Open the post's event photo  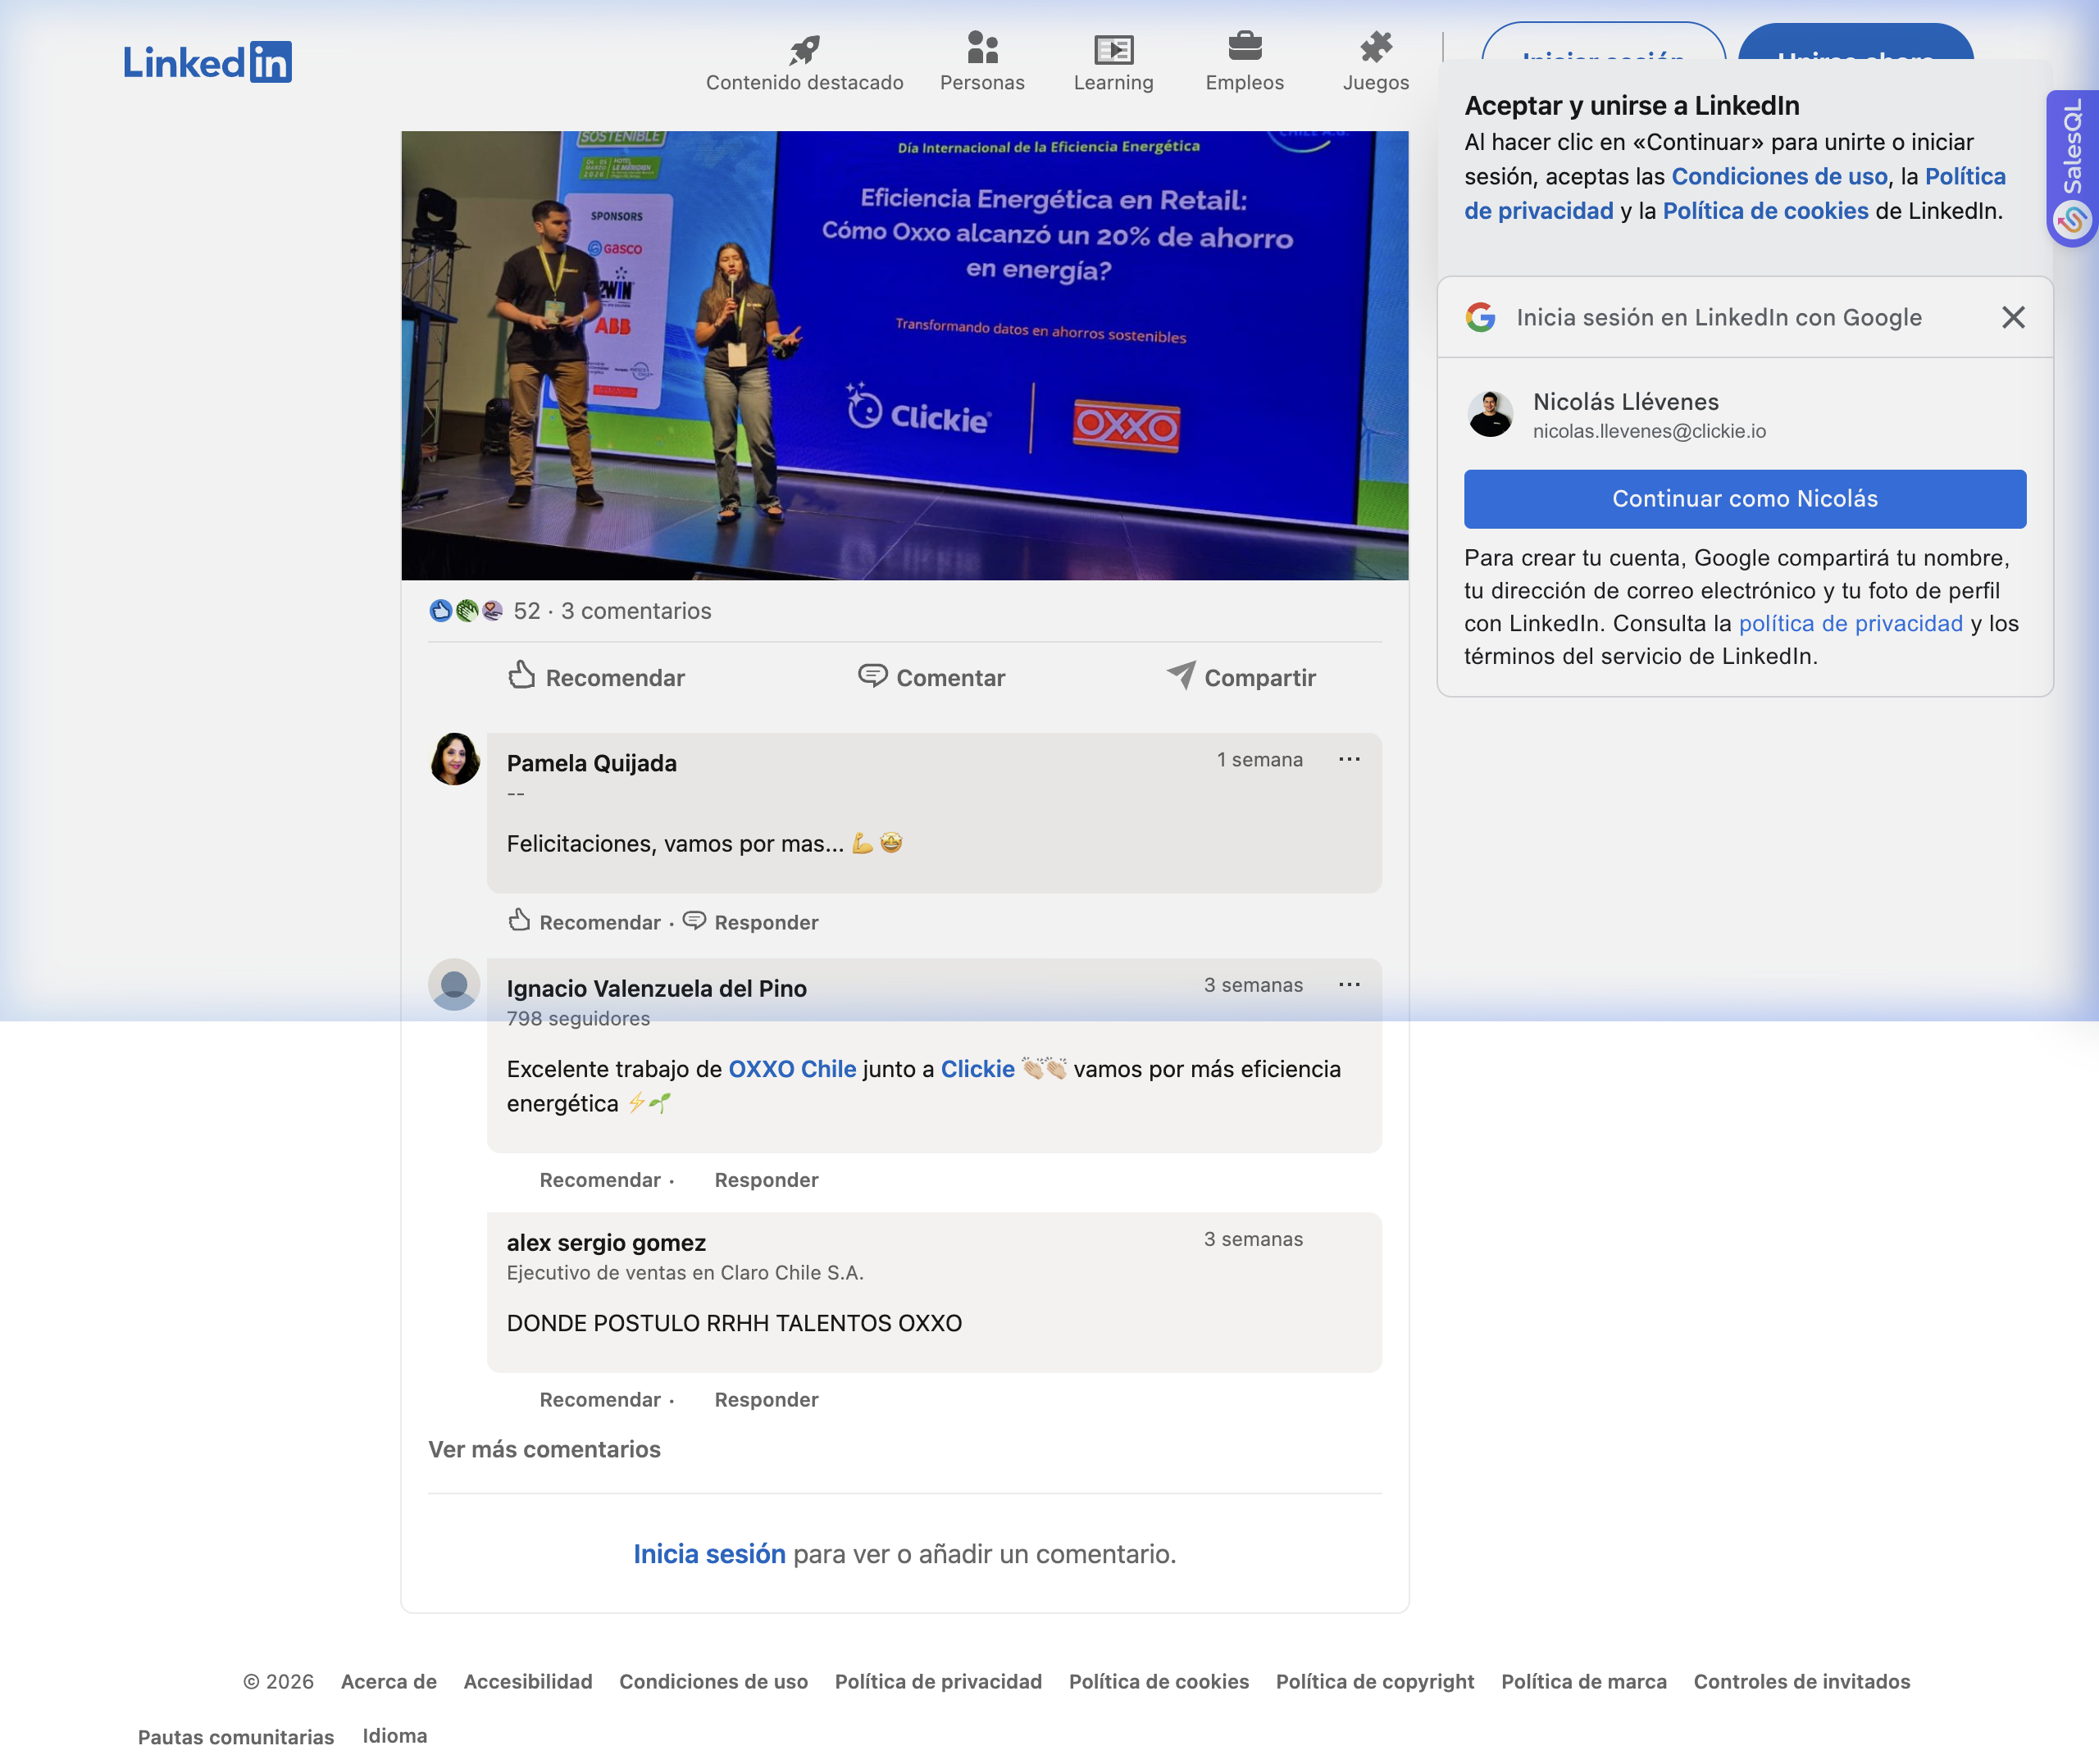click(x=904, y=355)
